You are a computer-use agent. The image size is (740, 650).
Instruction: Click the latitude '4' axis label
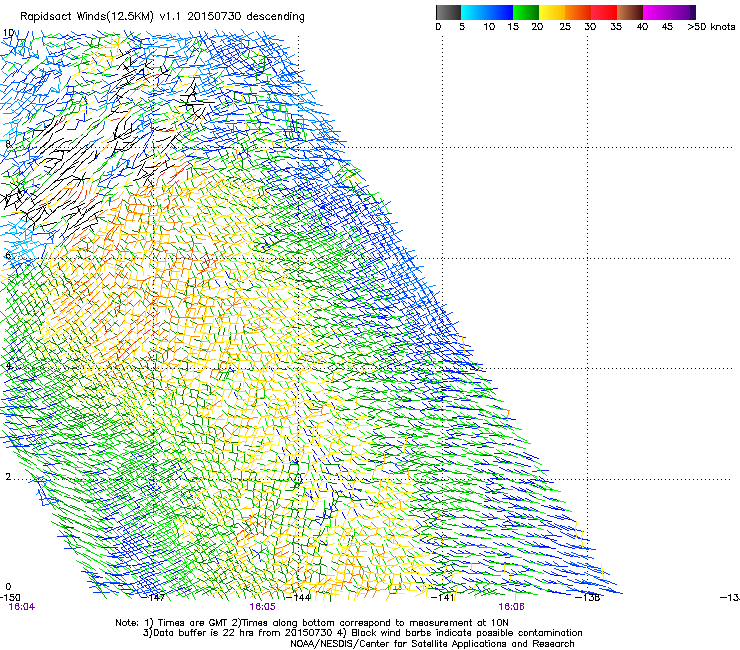click(x=8, y=366)
